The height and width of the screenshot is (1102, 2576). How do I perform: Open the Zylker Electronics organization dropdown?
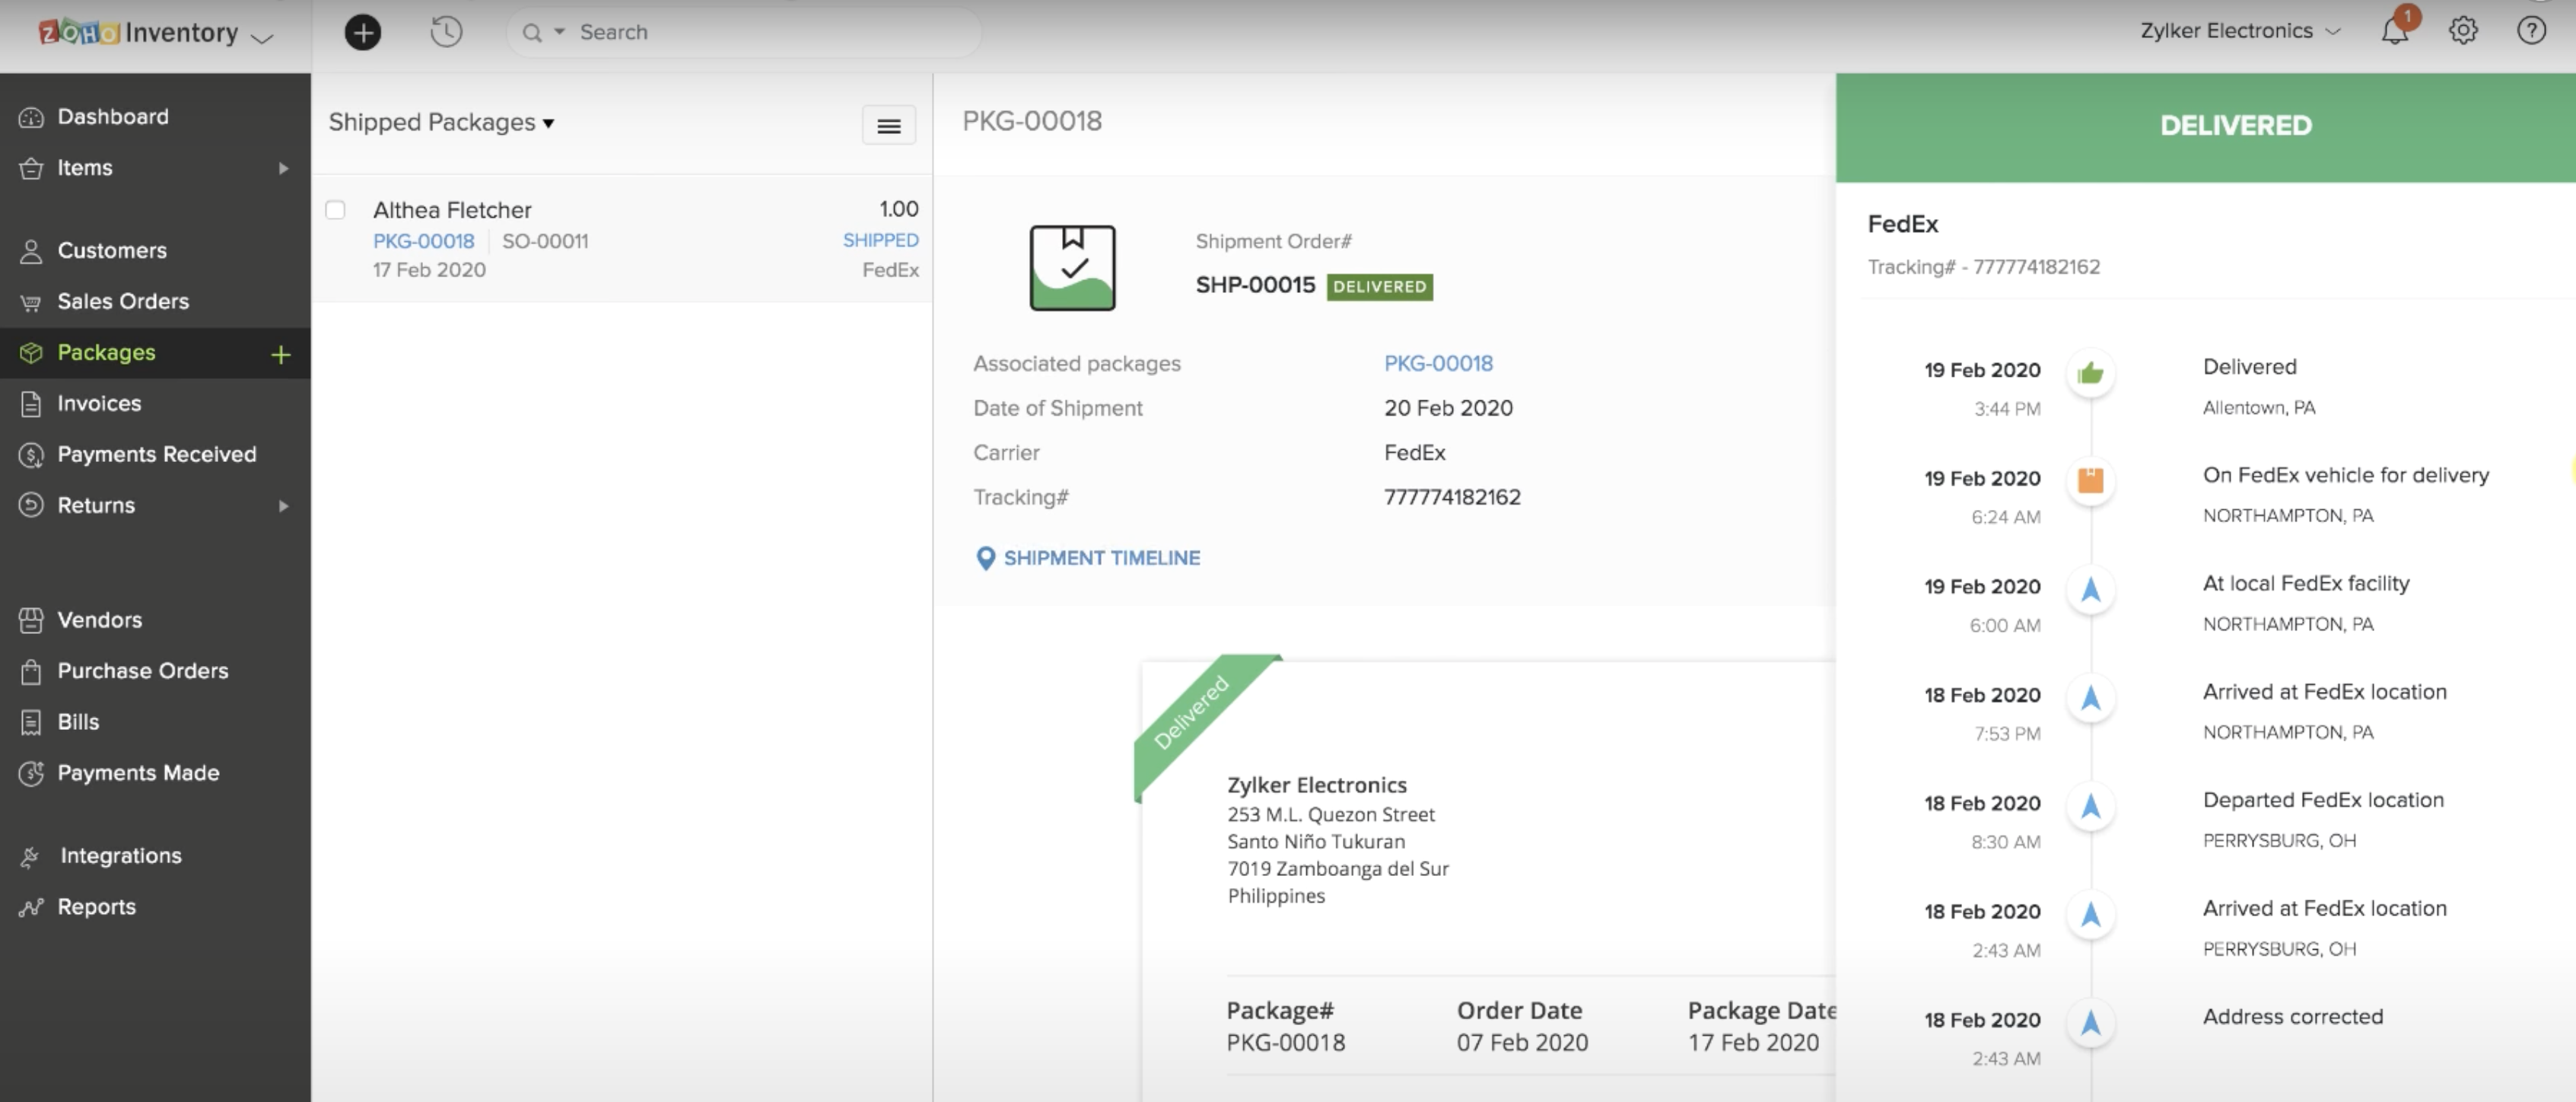pos(2240,31)
